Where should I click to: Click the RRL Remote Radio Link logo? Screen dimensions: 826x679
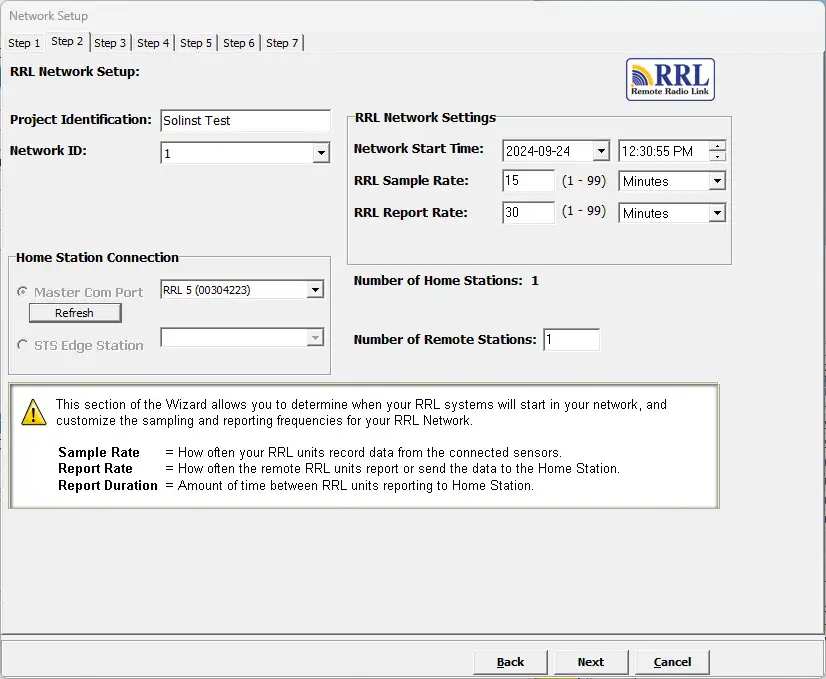[x=670, y=79]
